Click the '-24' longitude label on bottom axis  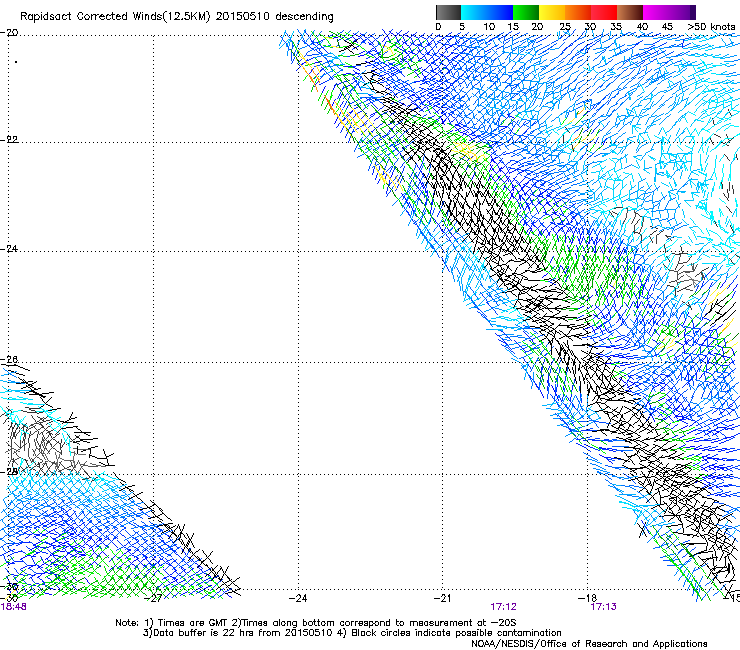[x=298, y=598]
